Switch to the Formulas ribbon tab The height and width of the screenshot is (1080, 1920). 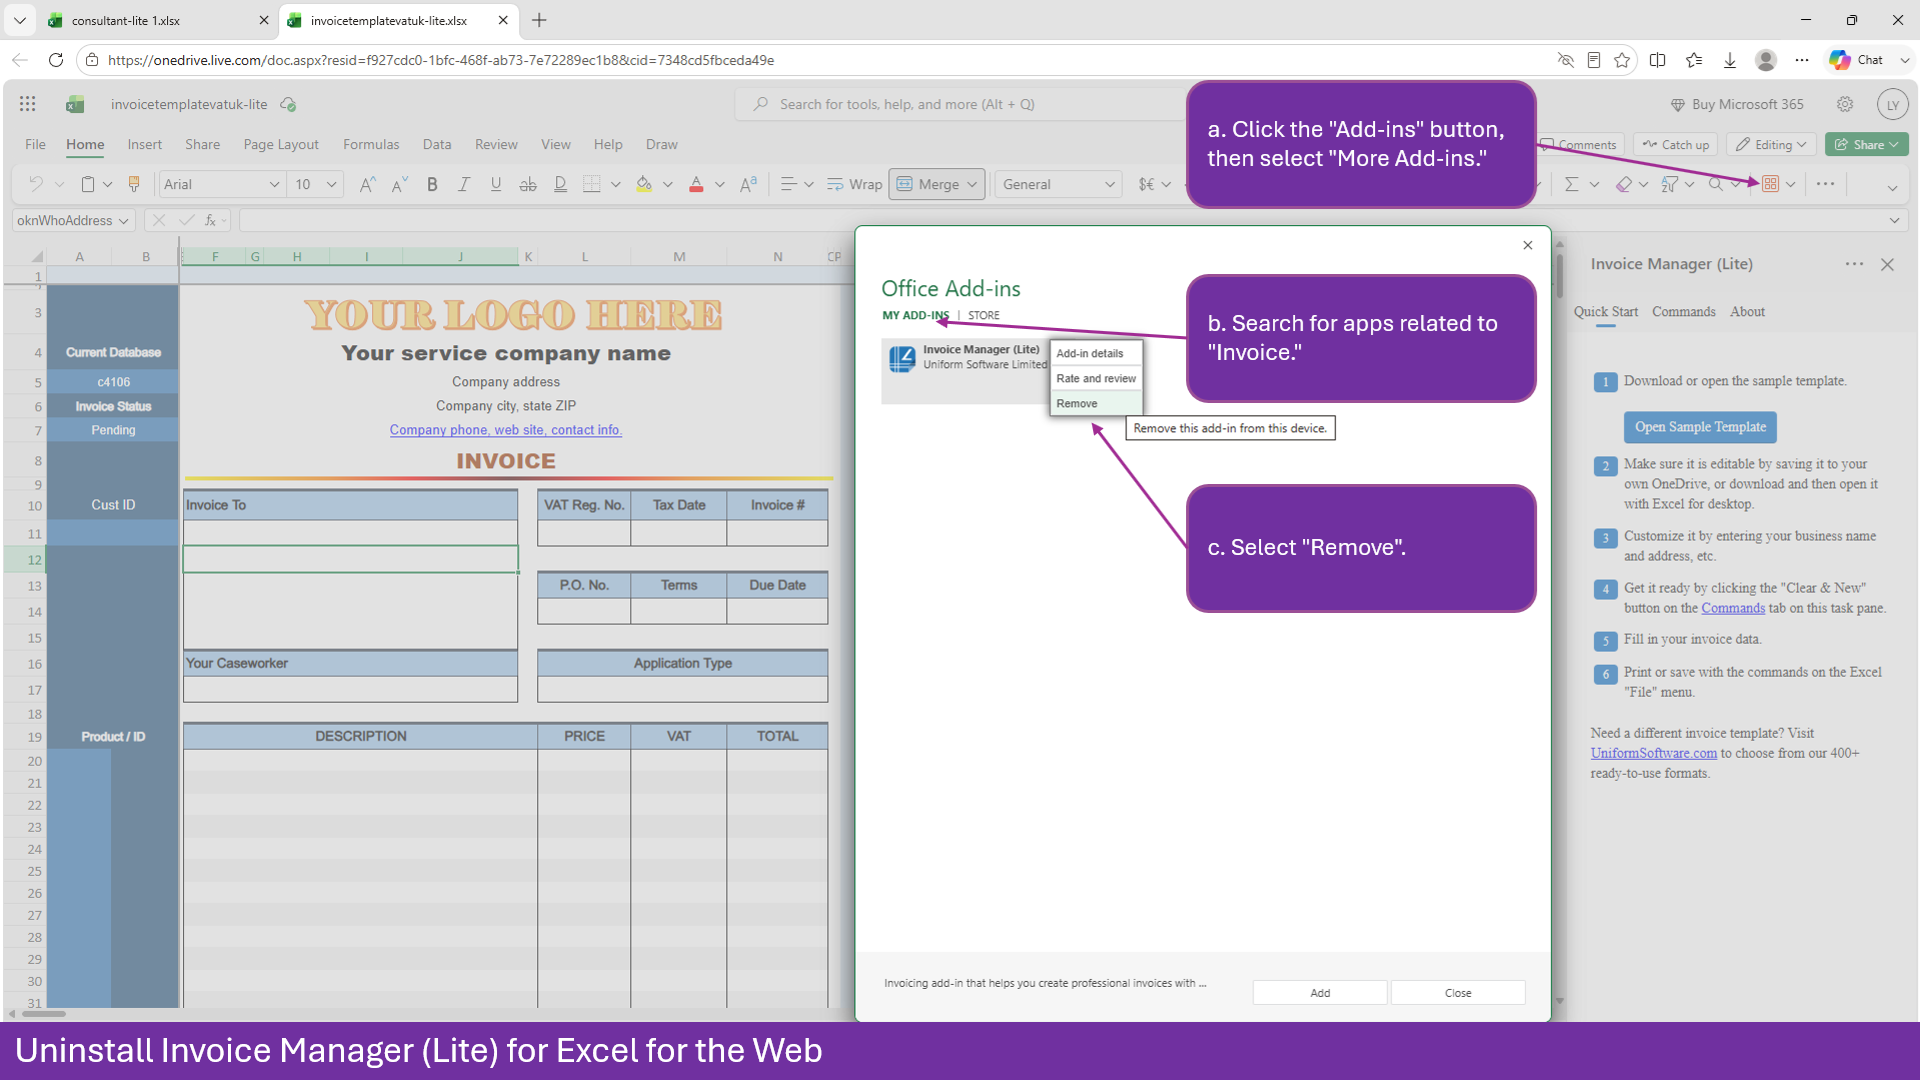pyautogui.click(x=371, y=144)
